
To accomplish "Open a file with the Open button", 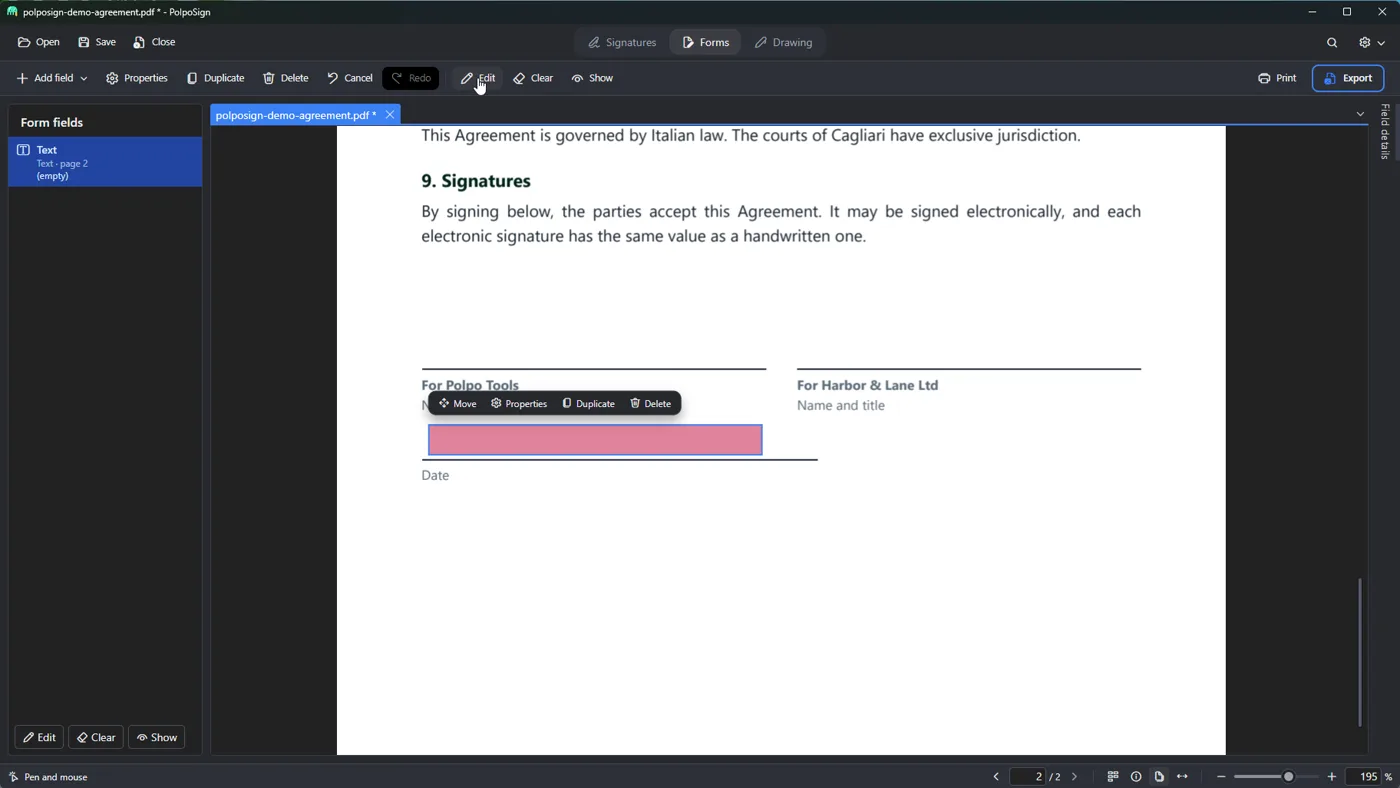I will pos(39,42).
